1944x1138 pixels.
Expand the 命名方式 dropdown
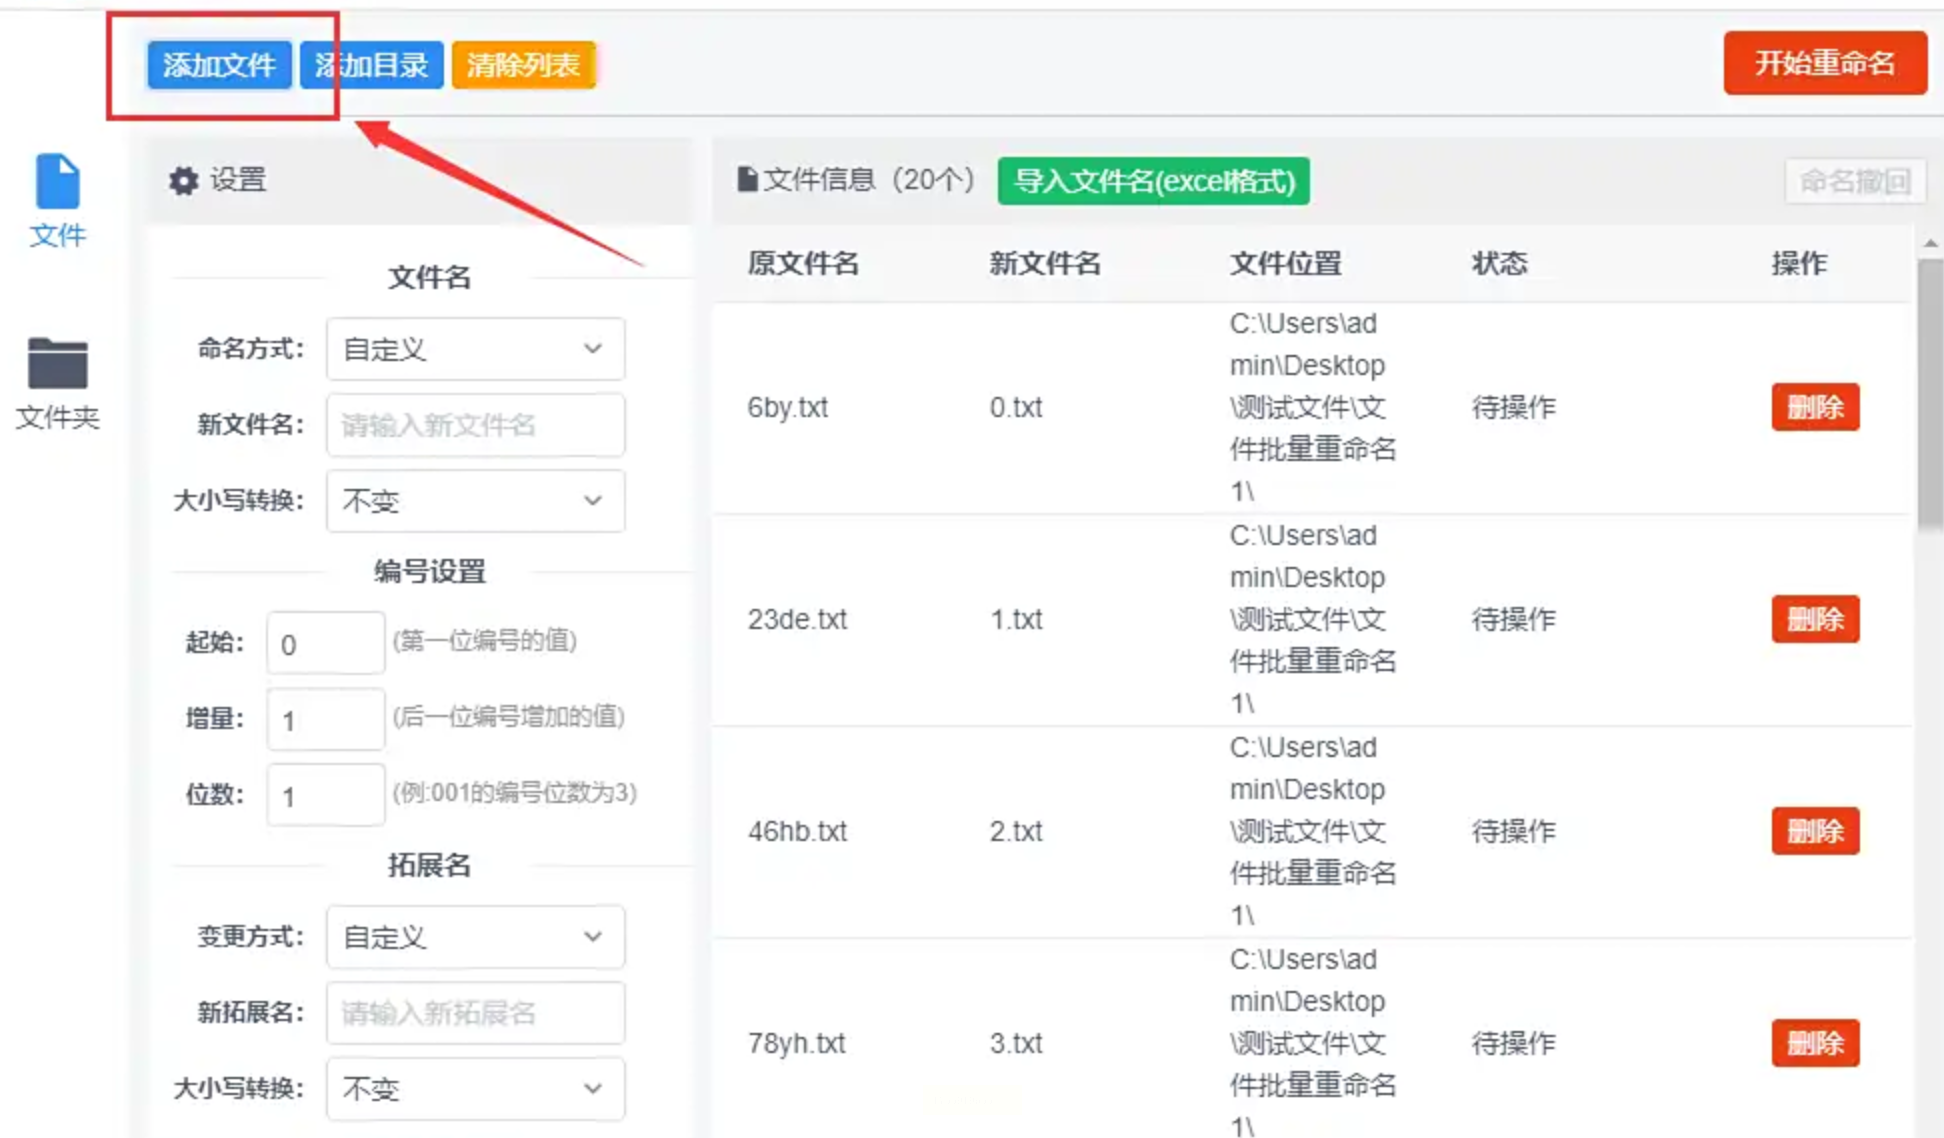475,349
